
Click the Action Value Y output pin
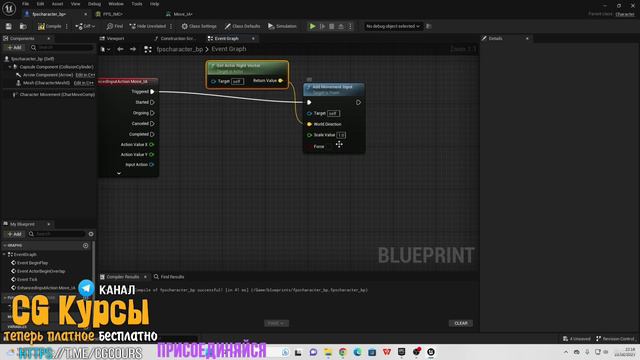pos(152,154)
